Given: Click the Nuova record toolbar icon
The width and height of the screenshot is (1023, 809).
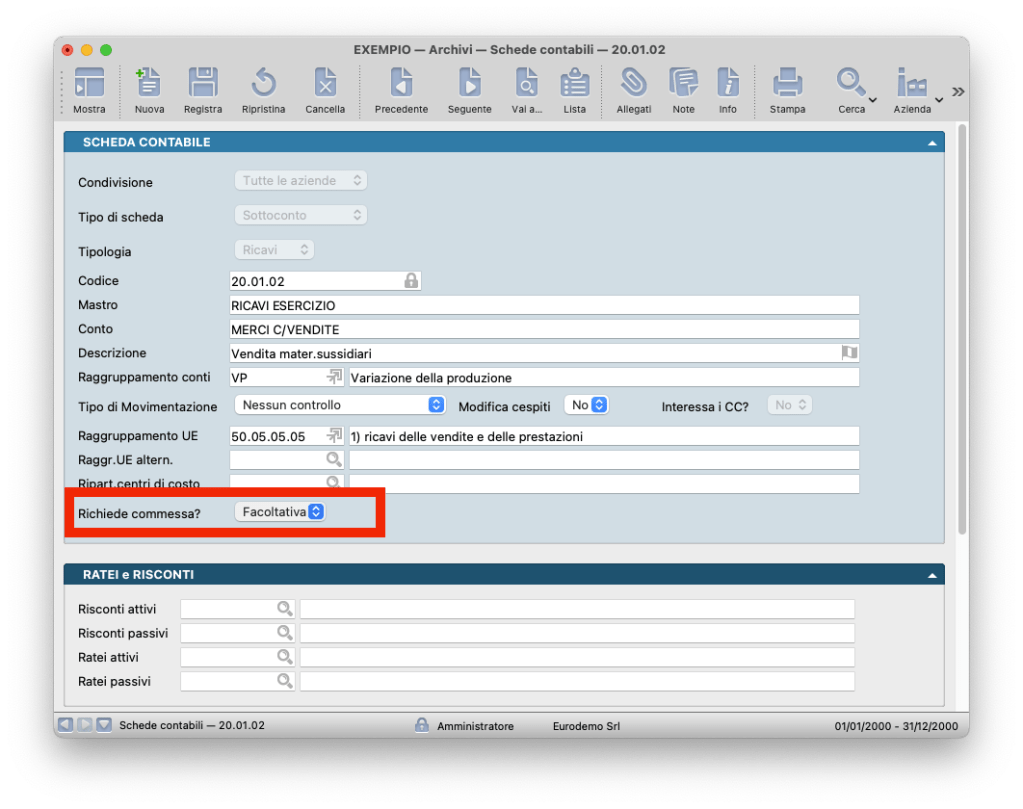Looking at the screenshot, I should pos(149,88).
